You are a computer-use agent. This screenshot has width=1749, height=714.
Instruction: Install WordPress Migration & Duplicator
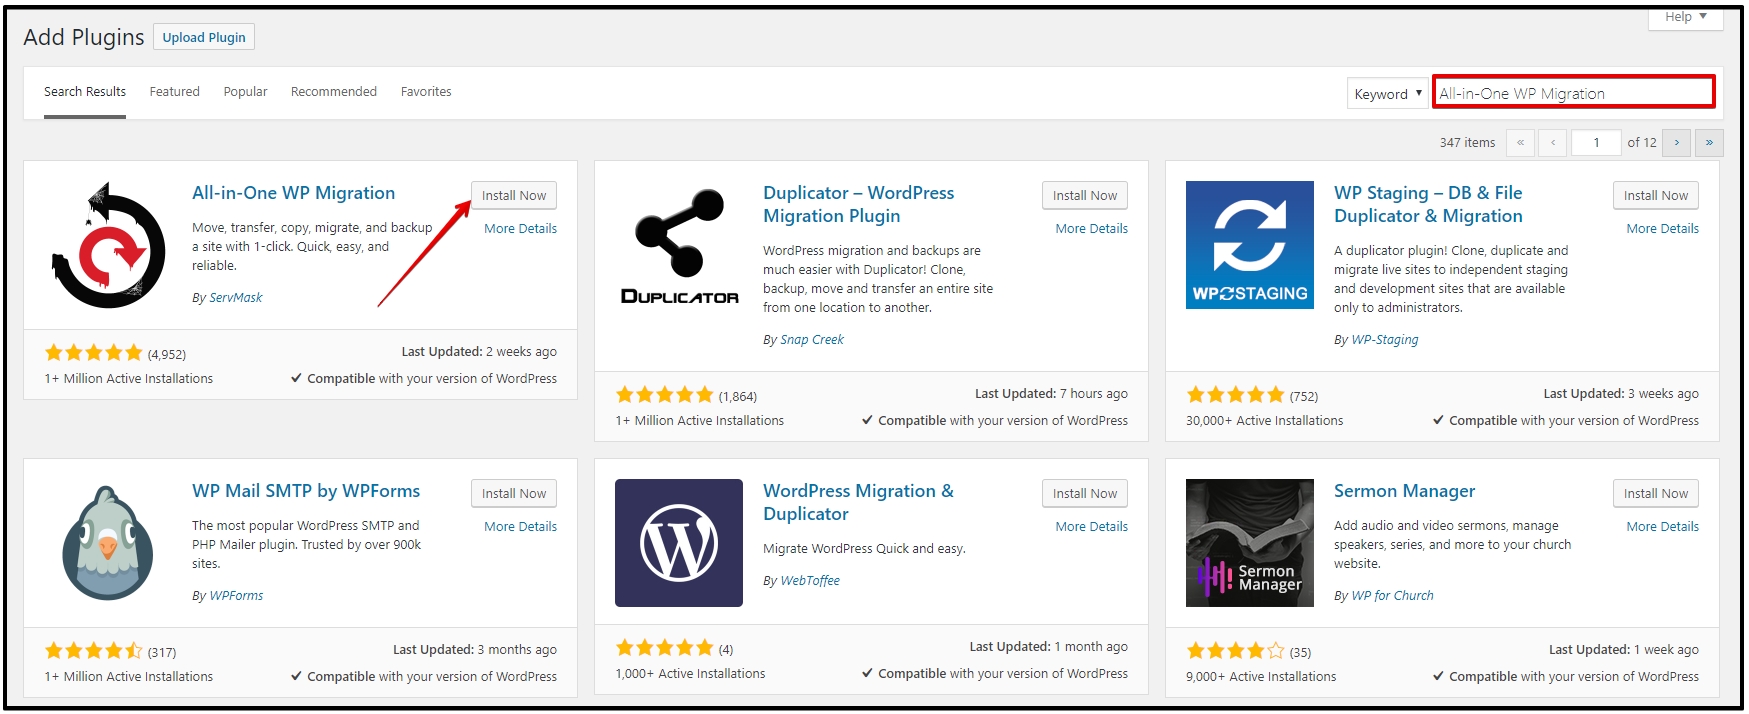(x=1085, y=493)
